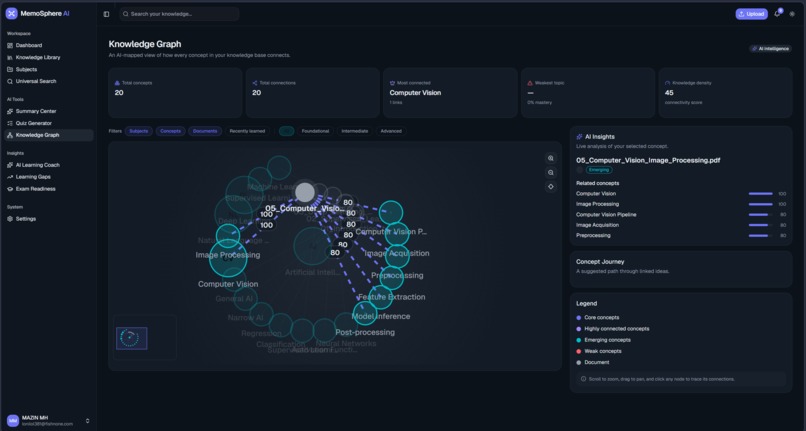Screen dimensions: 806x431
Task: Click the Document legend dot
Action: pyautogui.click(x=579, y=363)
